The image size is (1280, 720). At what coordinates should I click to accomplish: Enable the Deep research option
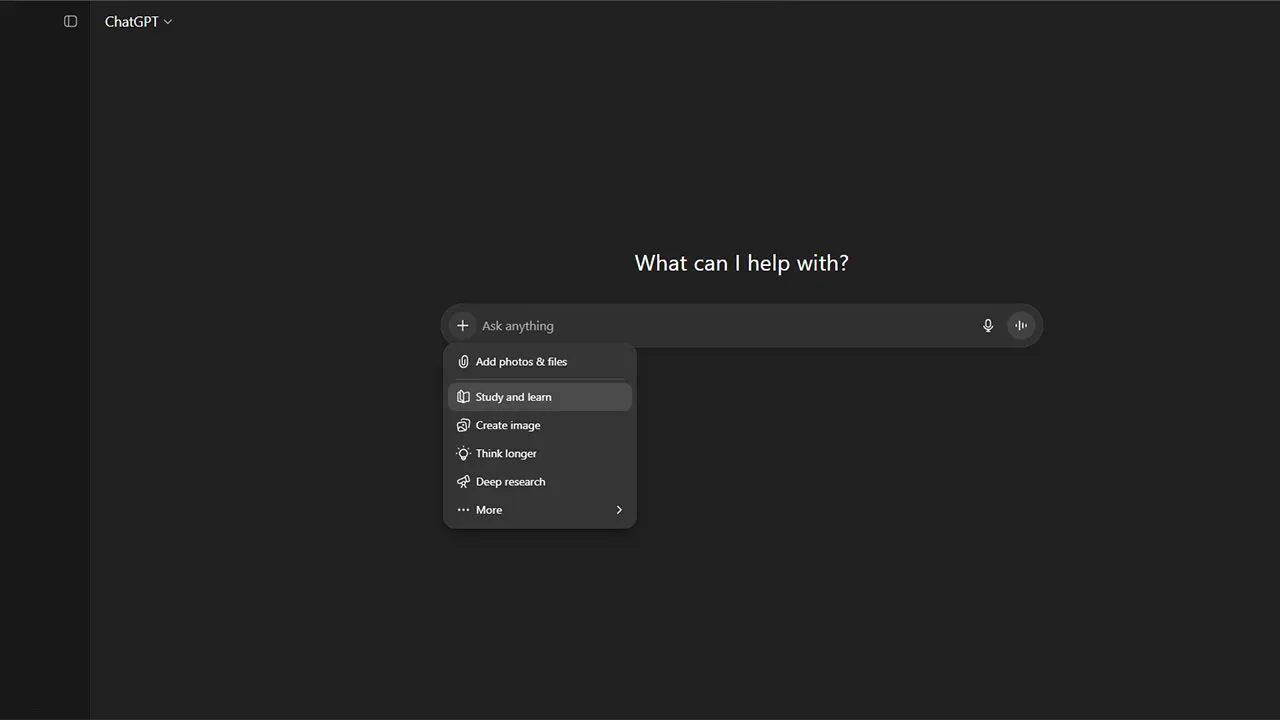pyautogui.click(x=510, y=482)
